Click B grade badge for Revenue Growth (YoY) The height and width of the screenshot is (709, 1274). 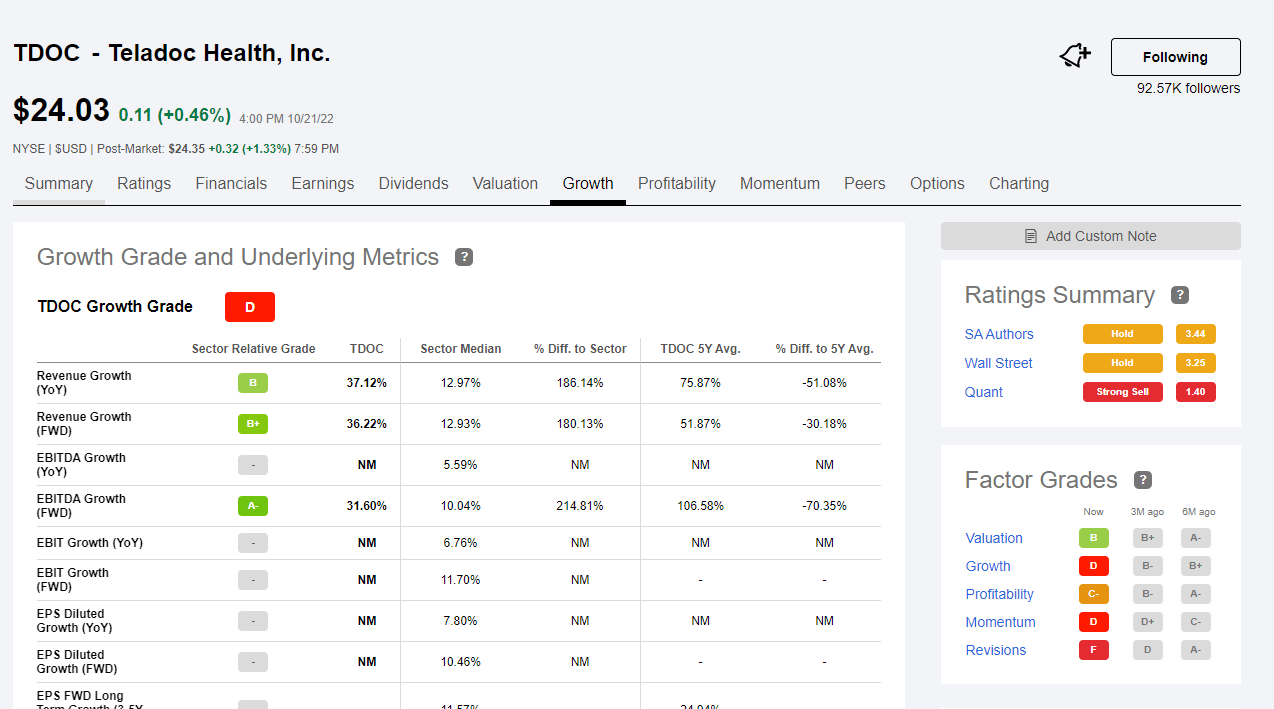coord(253,383)
